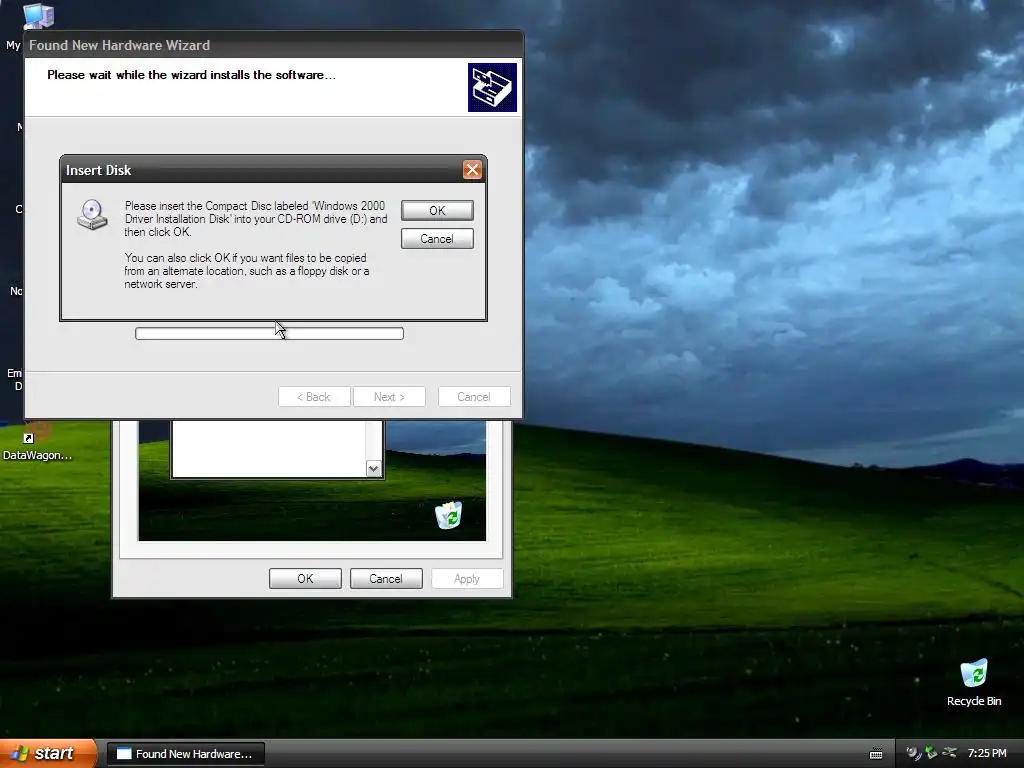1024x768 pixels.
Task: Click the Found New Hardware taskbar button
Action: (x=185, y=754)
